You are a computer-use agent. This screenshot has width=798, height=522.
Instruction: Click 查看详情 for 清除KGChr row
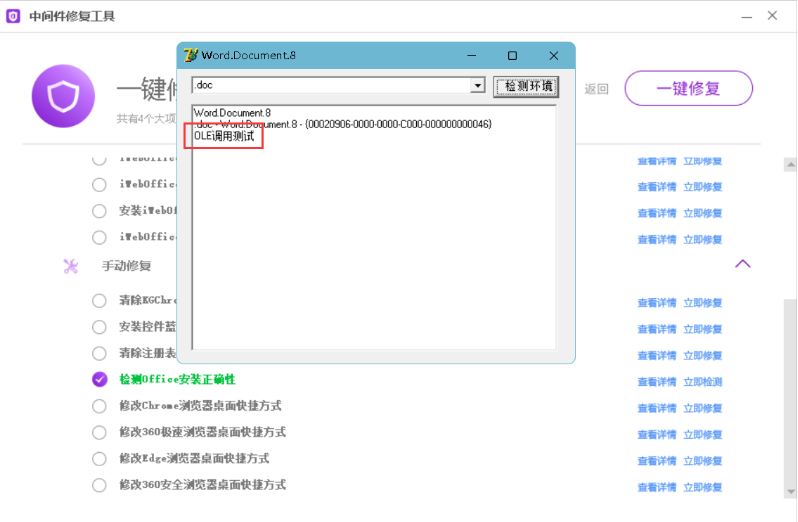pos(657,303)
